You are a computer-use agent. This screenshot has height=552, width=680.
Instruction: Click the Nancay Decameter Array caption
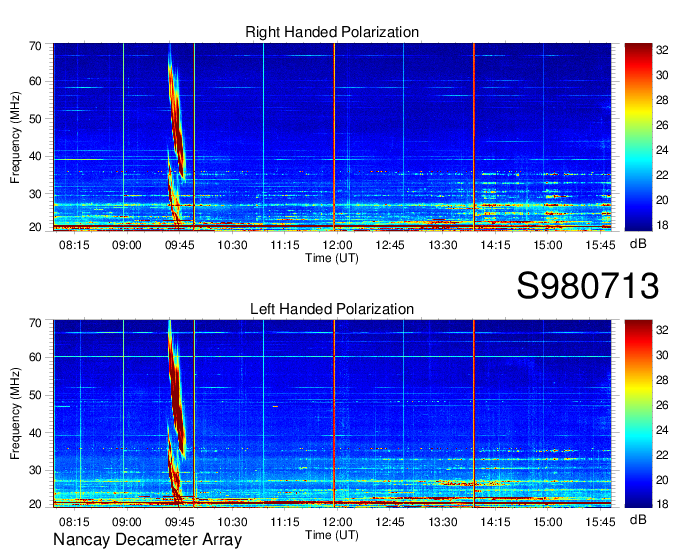click(x=147, y=539)
